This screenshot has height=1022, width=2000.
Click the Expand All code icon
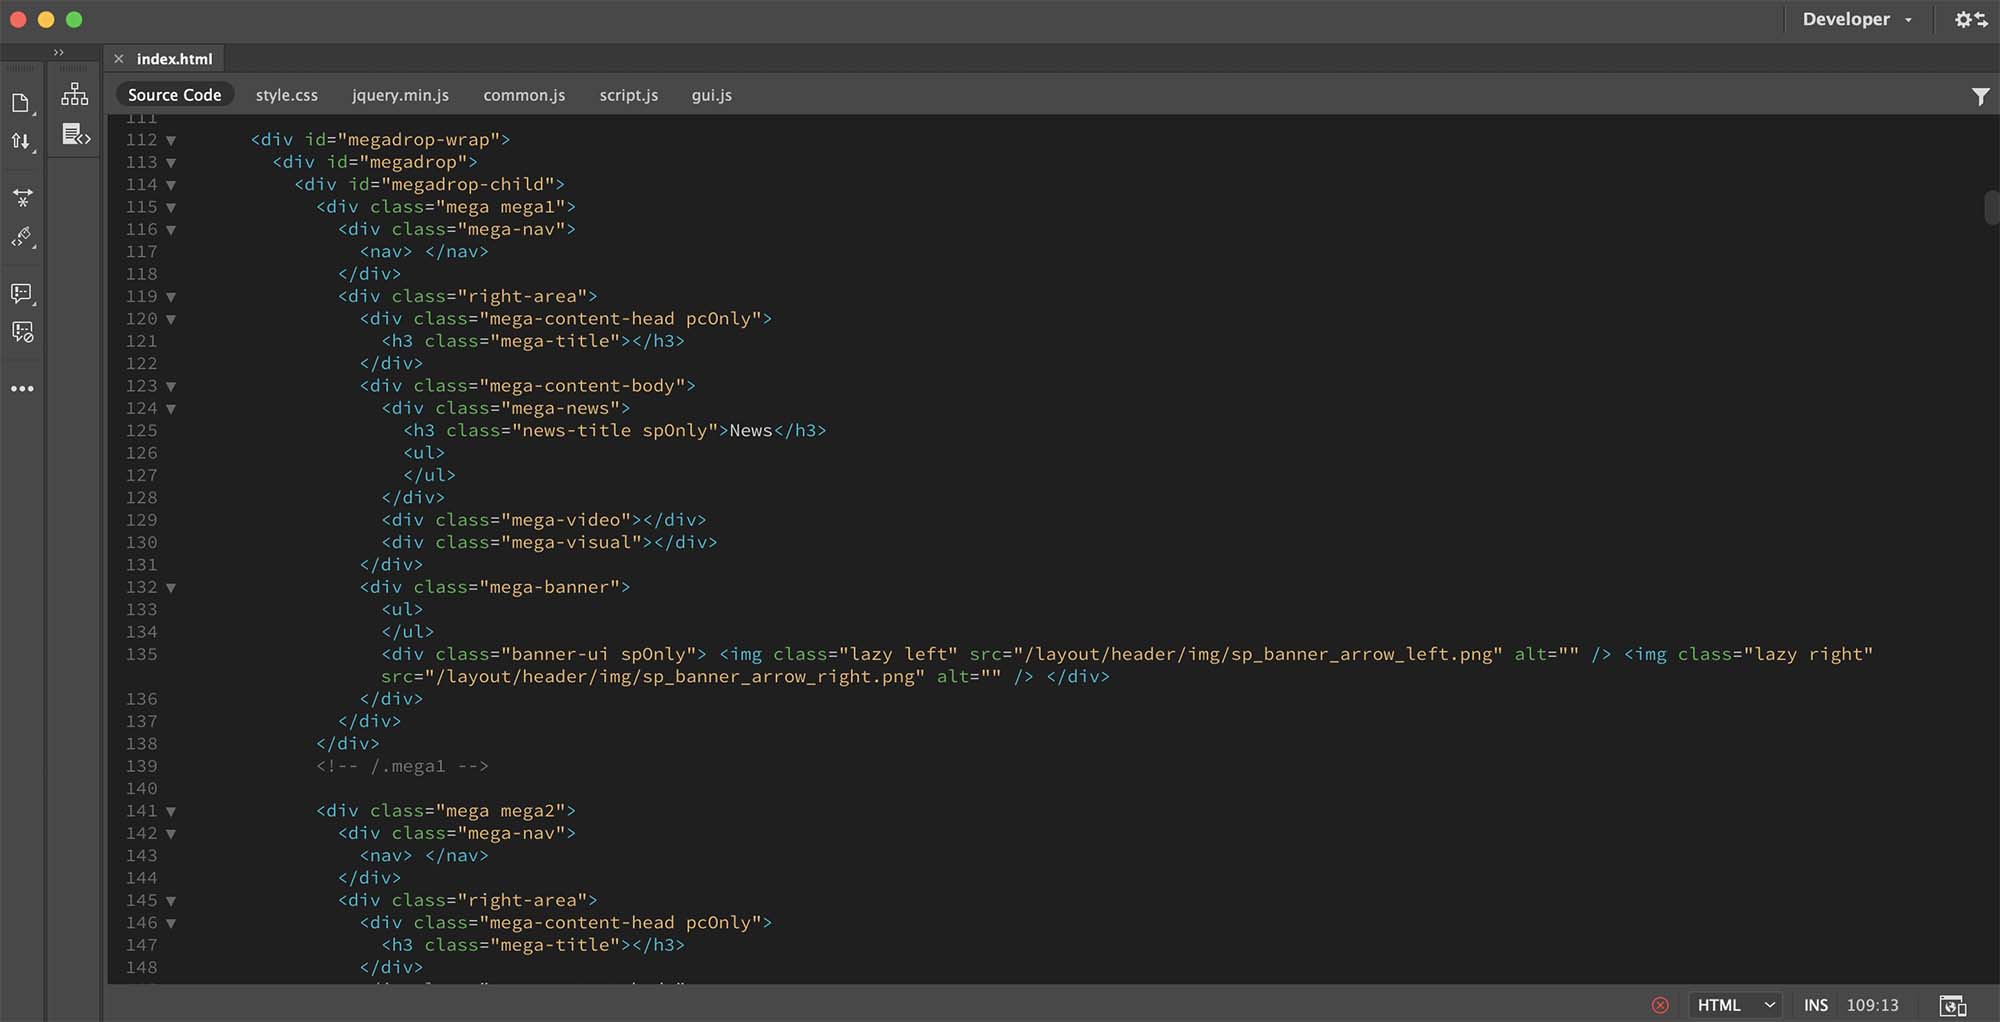22,198
